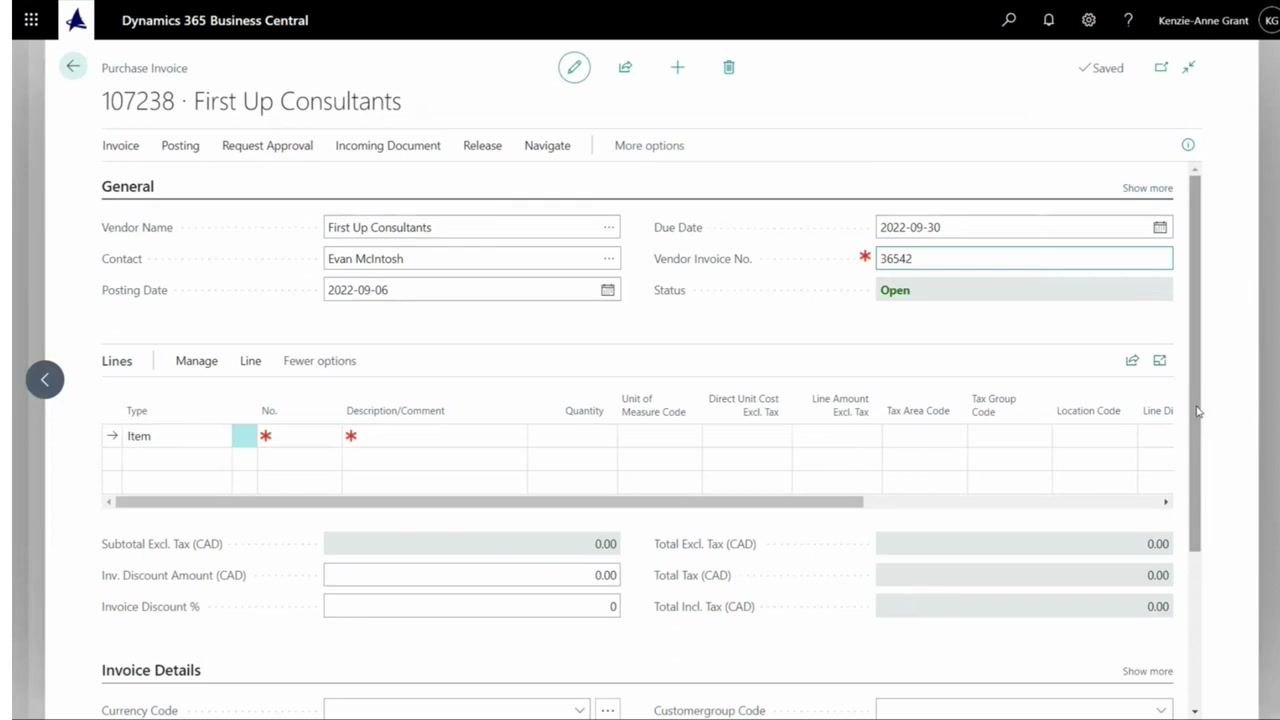Click Fewer options in Lines
Viewport: 1280px width, 720px height.
pos(319,361)
